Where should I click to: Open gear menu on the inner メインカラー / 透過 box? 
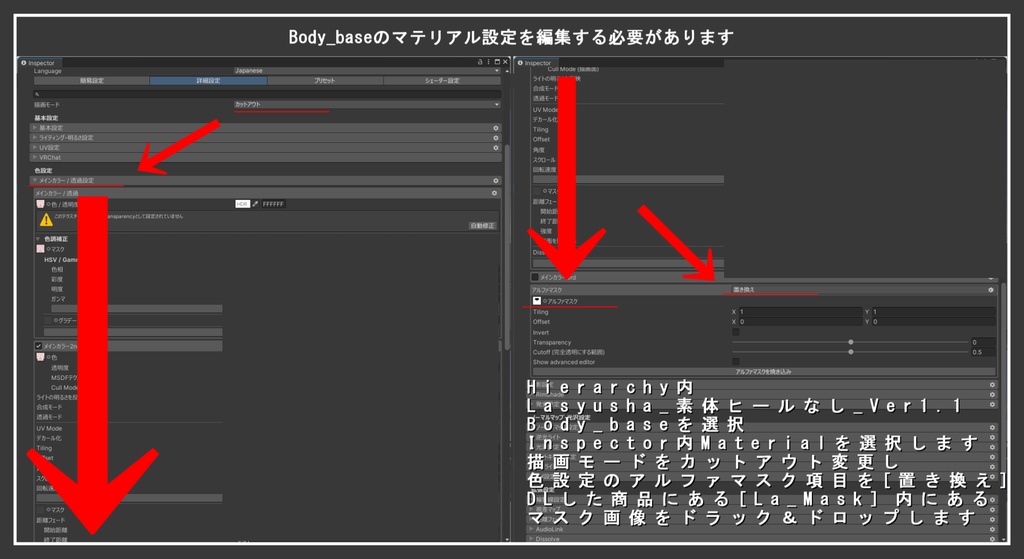click(494, 193)
